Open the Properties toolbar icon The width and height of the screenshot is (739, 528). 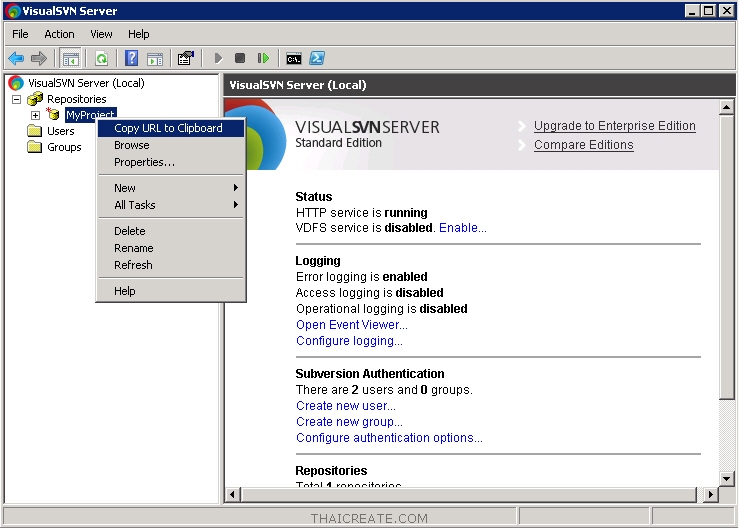(186, 58)
